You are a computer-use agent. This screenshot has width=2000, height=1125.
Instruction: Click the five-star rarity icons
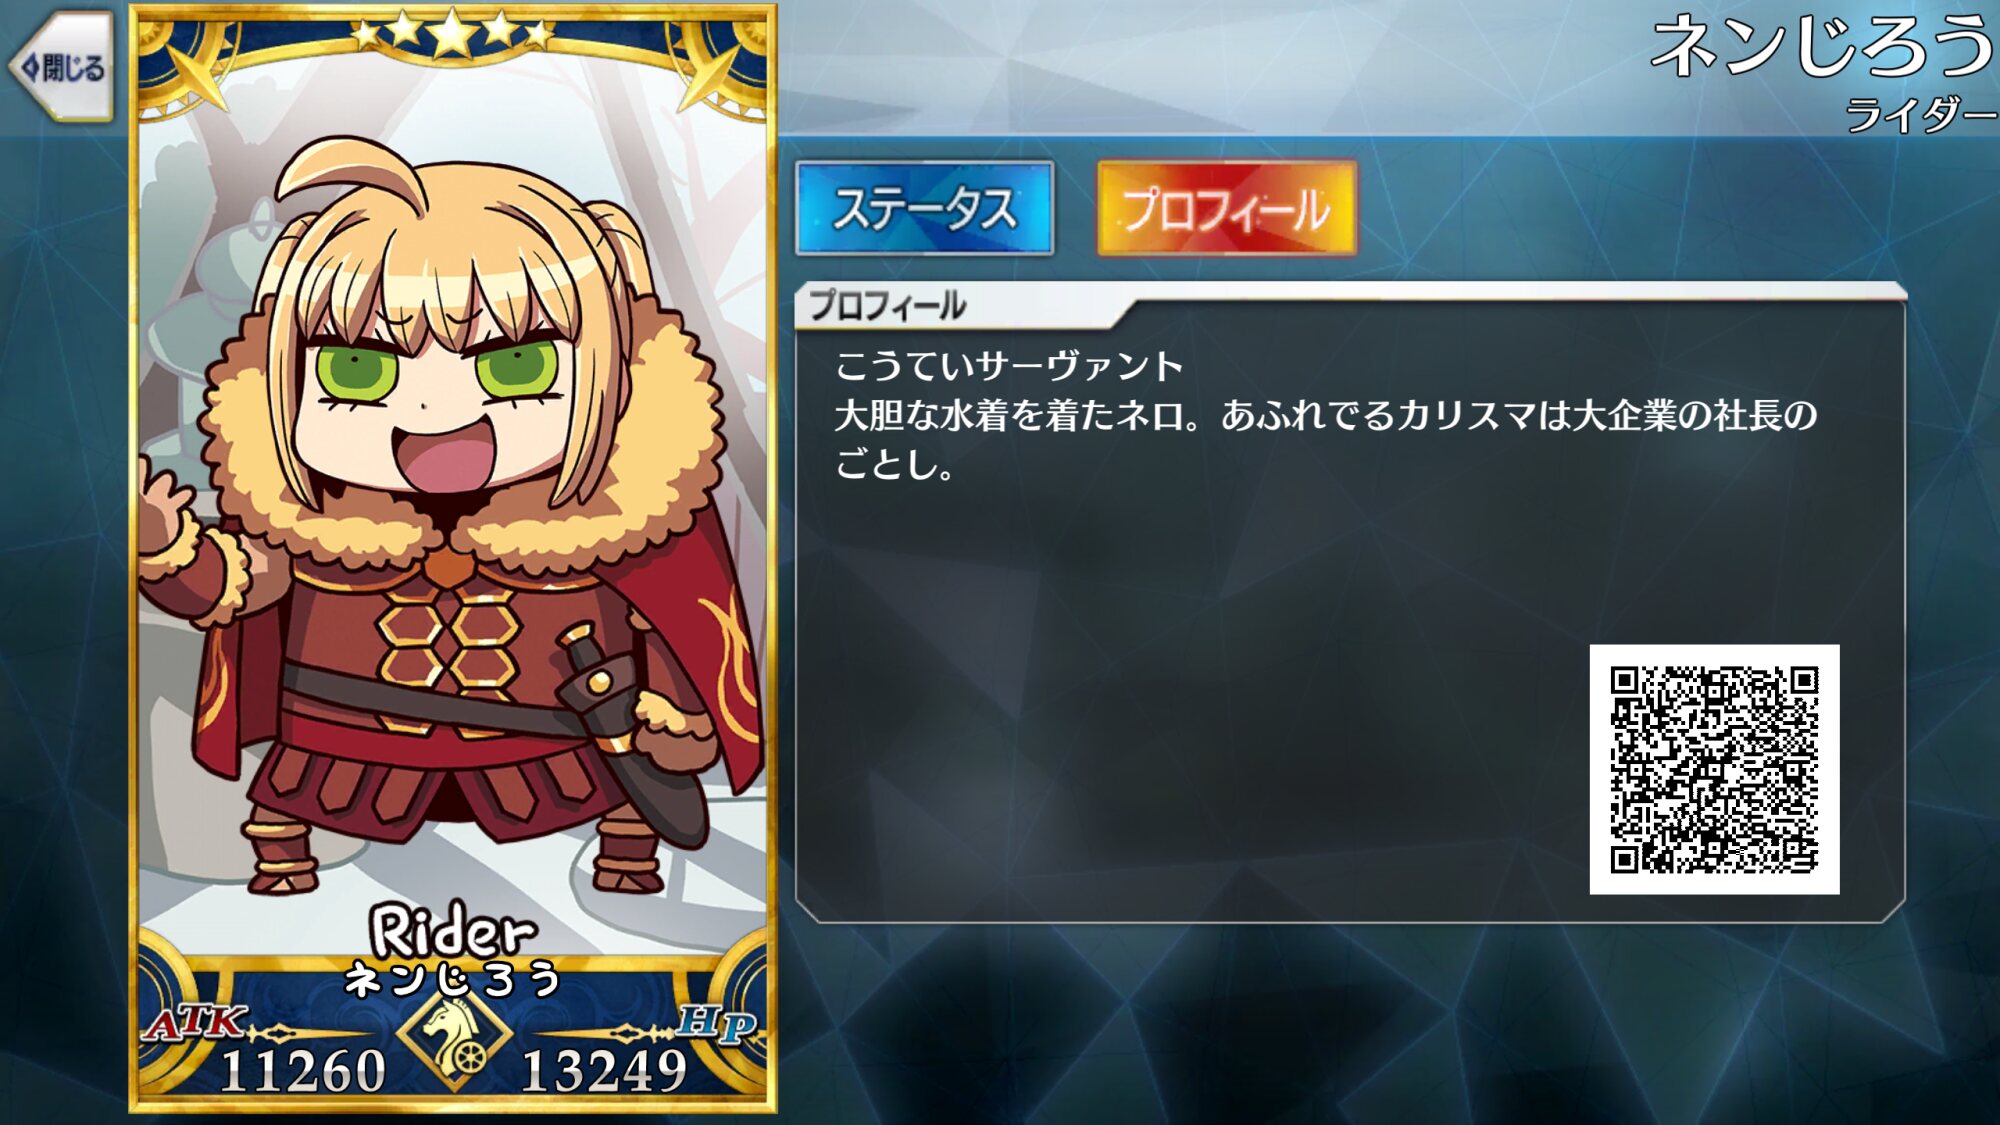click(452, 33)
